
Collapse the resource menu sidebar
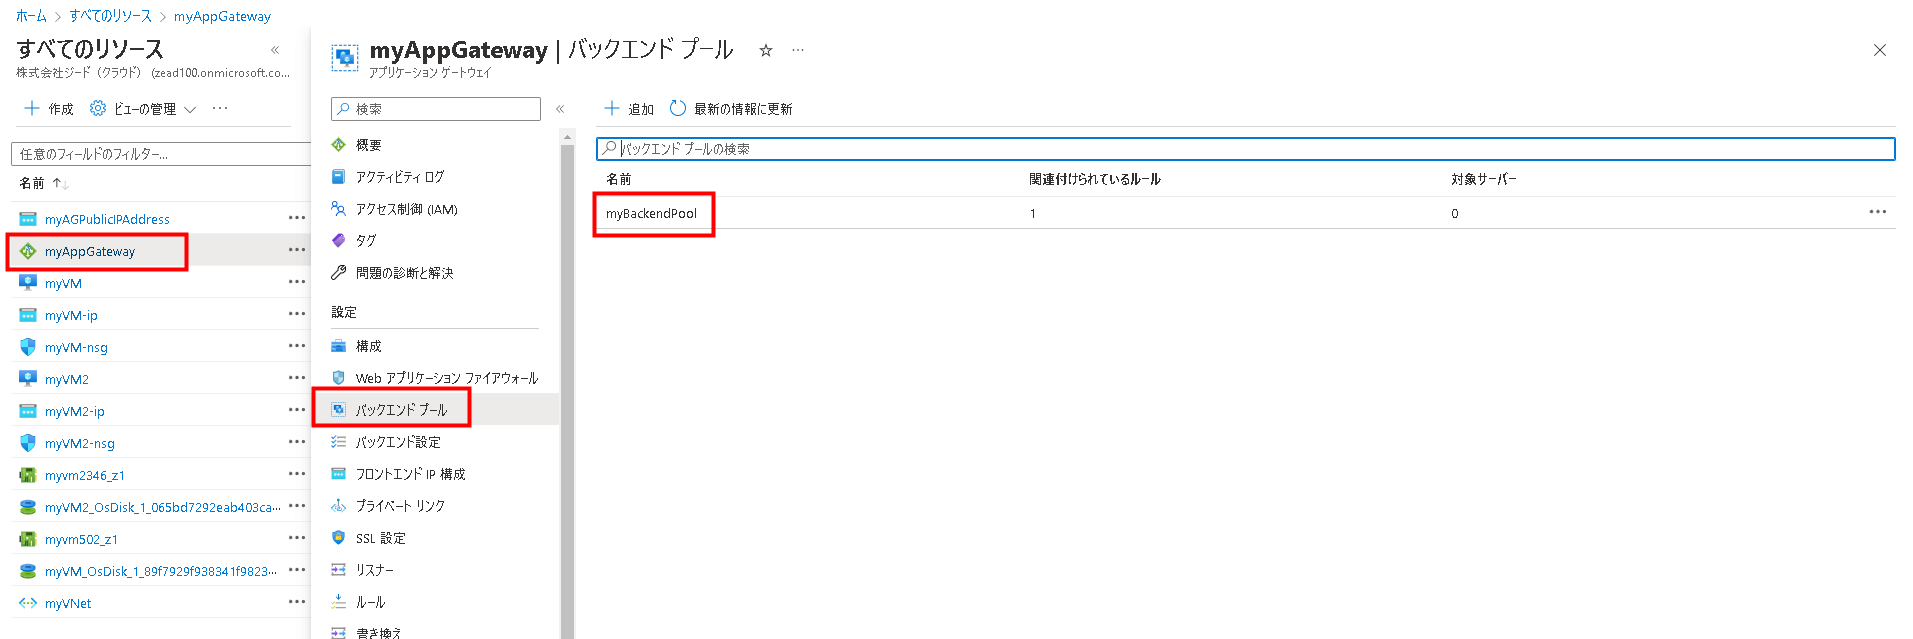560,109
